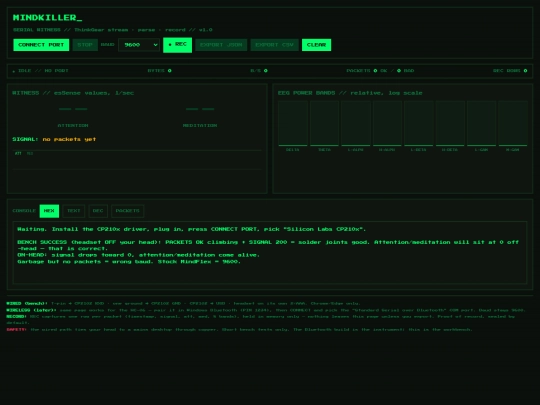Stop the stream with the STOP button
The width and height of the screenshot is (540, 405).
pos(85,45)
